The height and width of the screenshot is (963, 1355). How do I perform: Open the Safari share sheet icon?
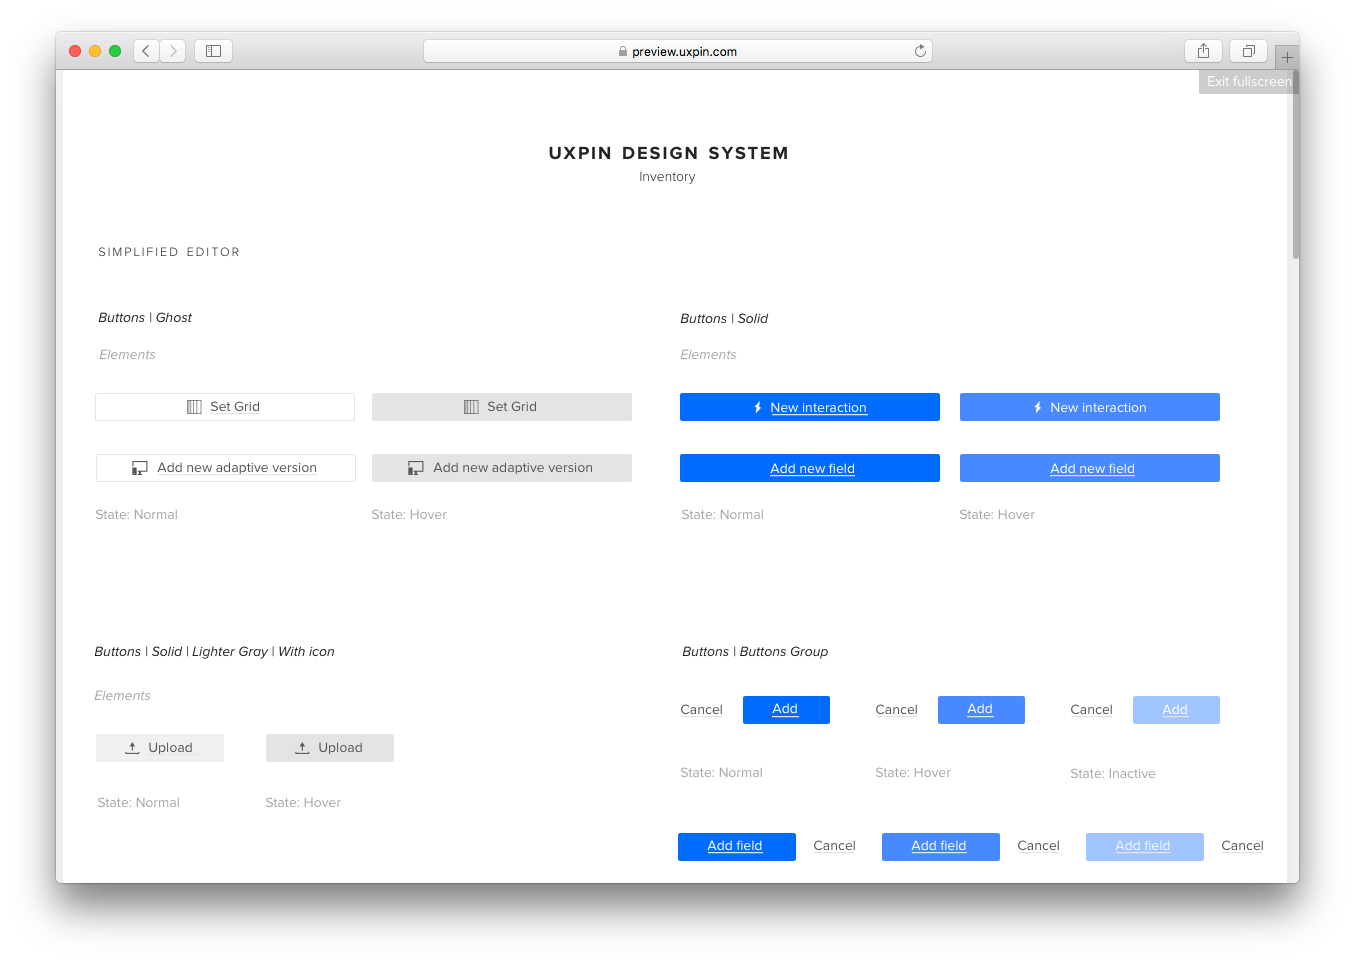coord(1203,50)
